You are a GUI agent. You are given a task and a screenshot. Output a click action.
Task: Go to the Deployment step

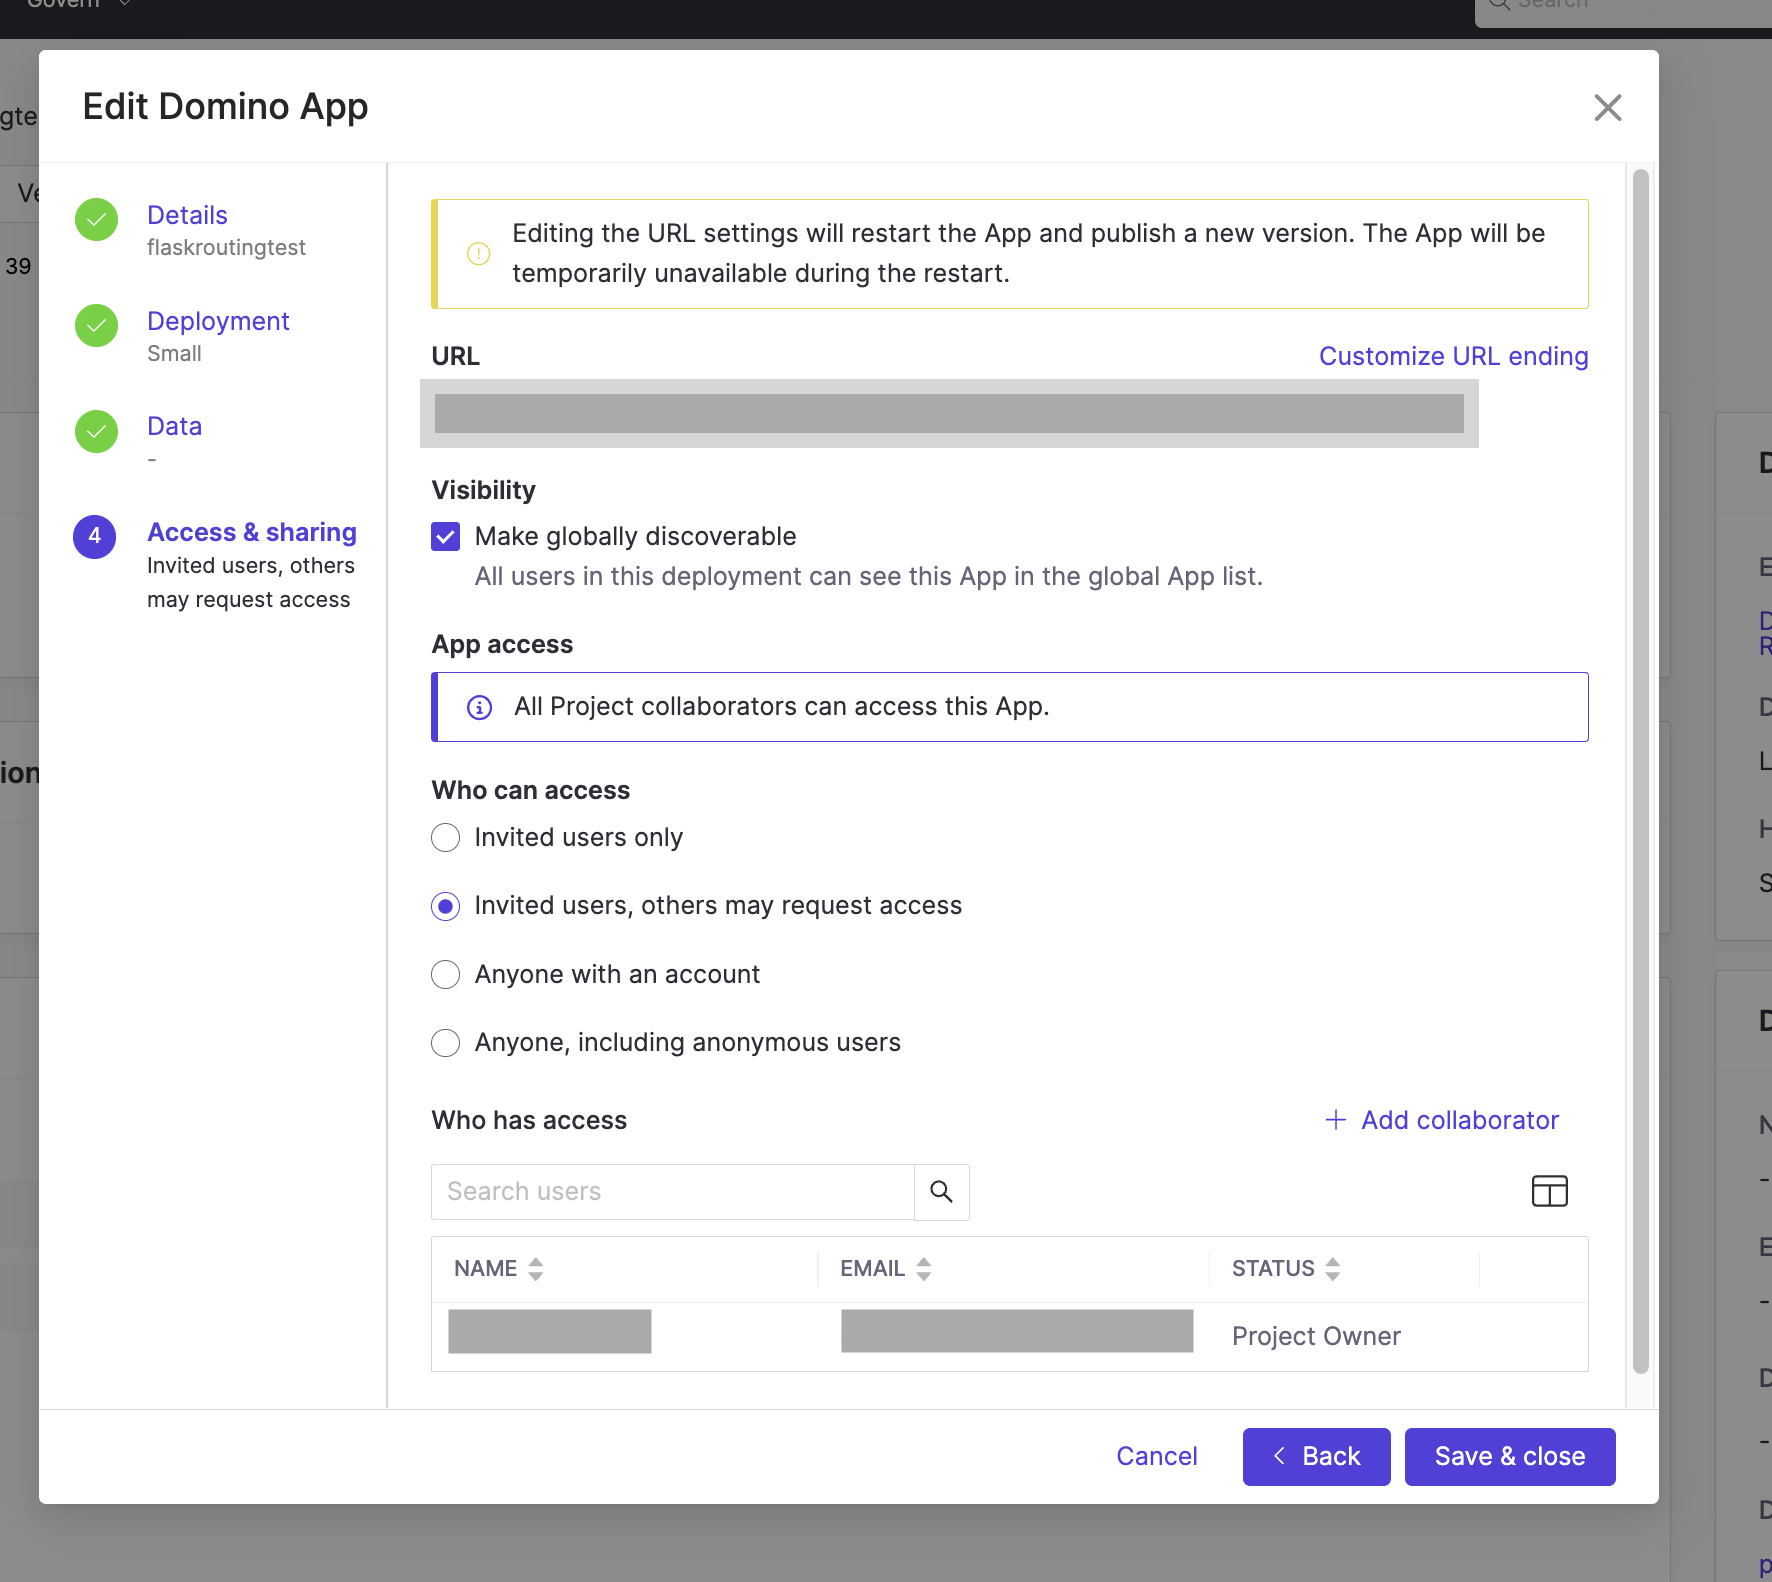pos(218,321)
